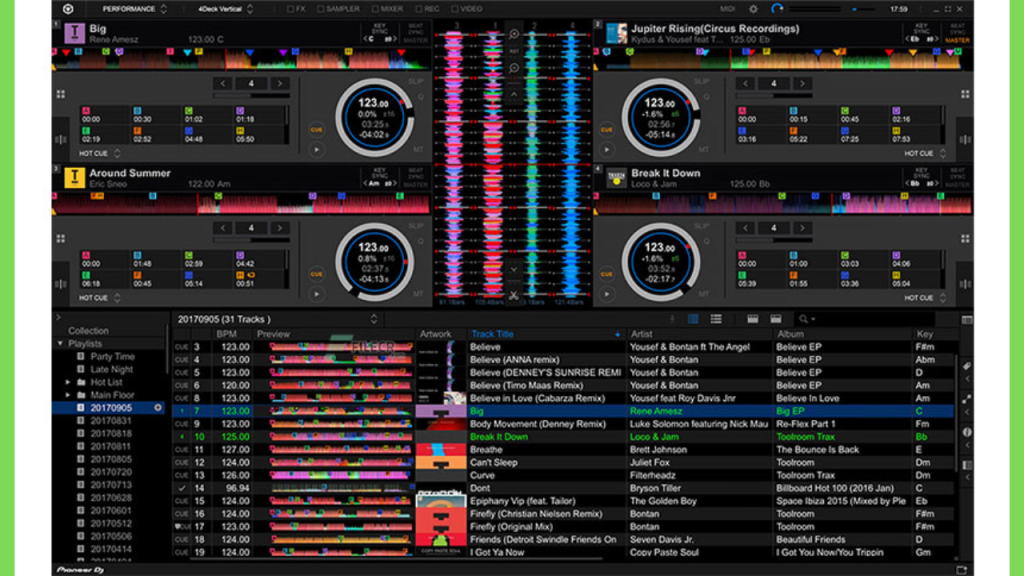Seek within the Big track overview waveform
Image resolution: width=1024 pixels, height=576 pixels.
click(241, 59)
